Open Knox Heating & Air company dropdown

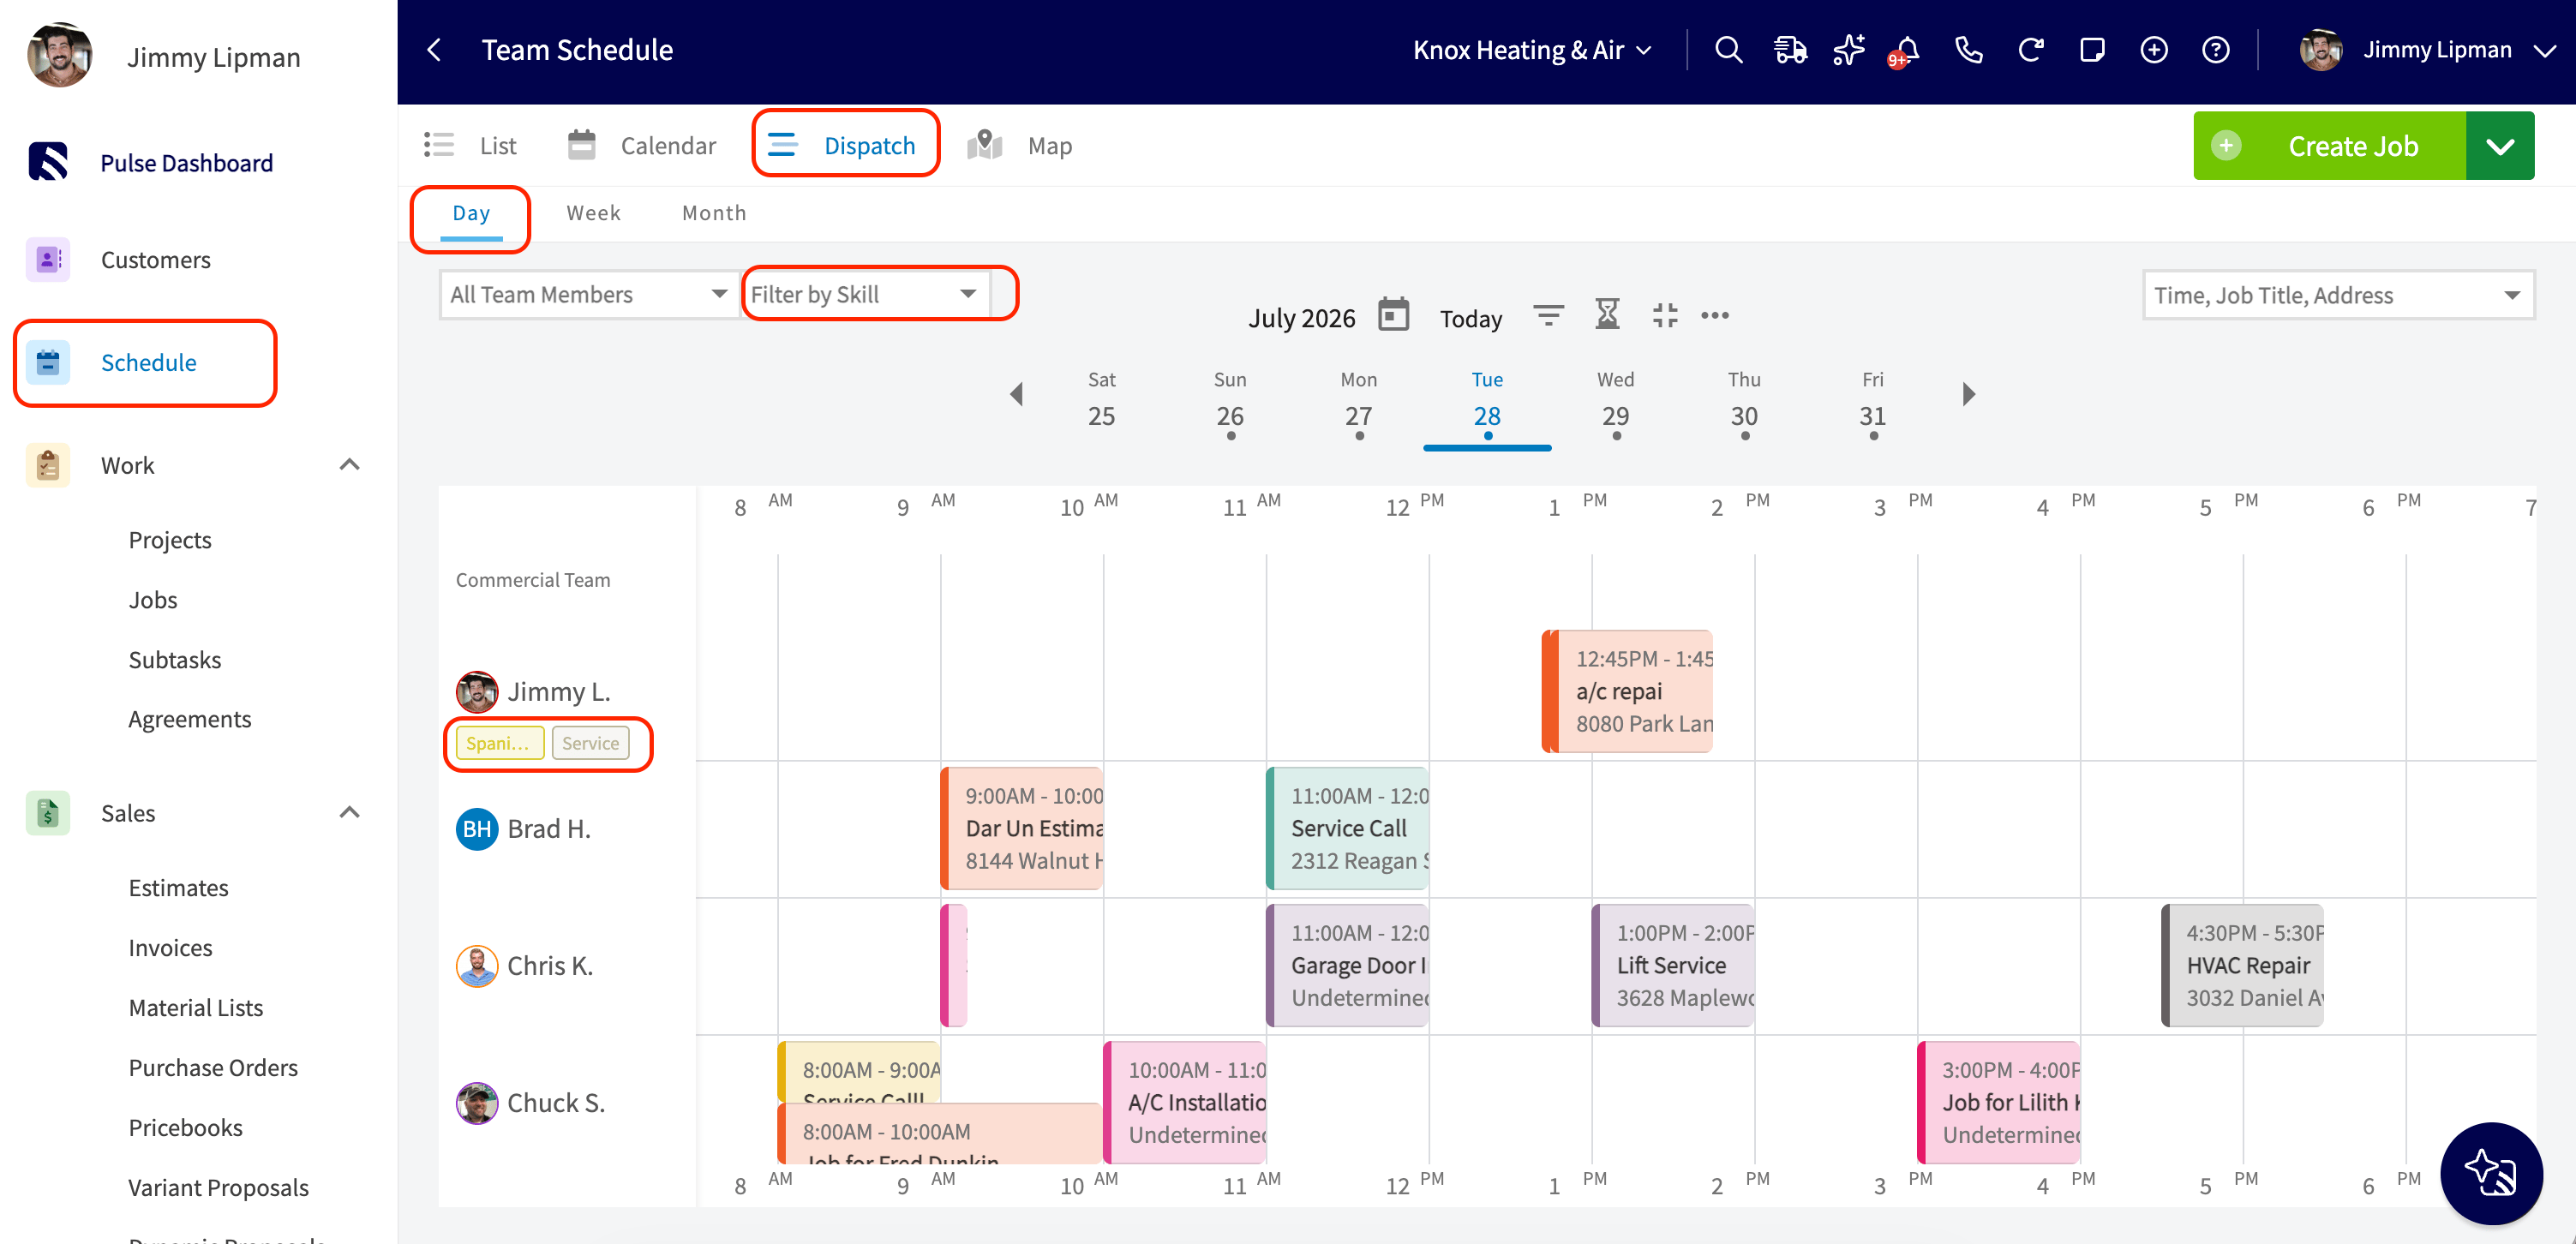coord(1532,50)
